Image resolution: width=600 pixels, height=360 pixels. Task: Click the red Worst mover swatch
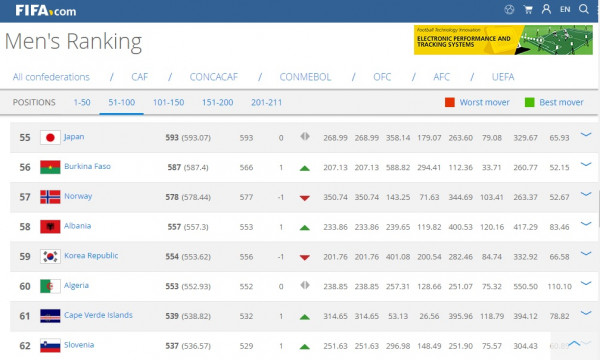click(450, 102)
